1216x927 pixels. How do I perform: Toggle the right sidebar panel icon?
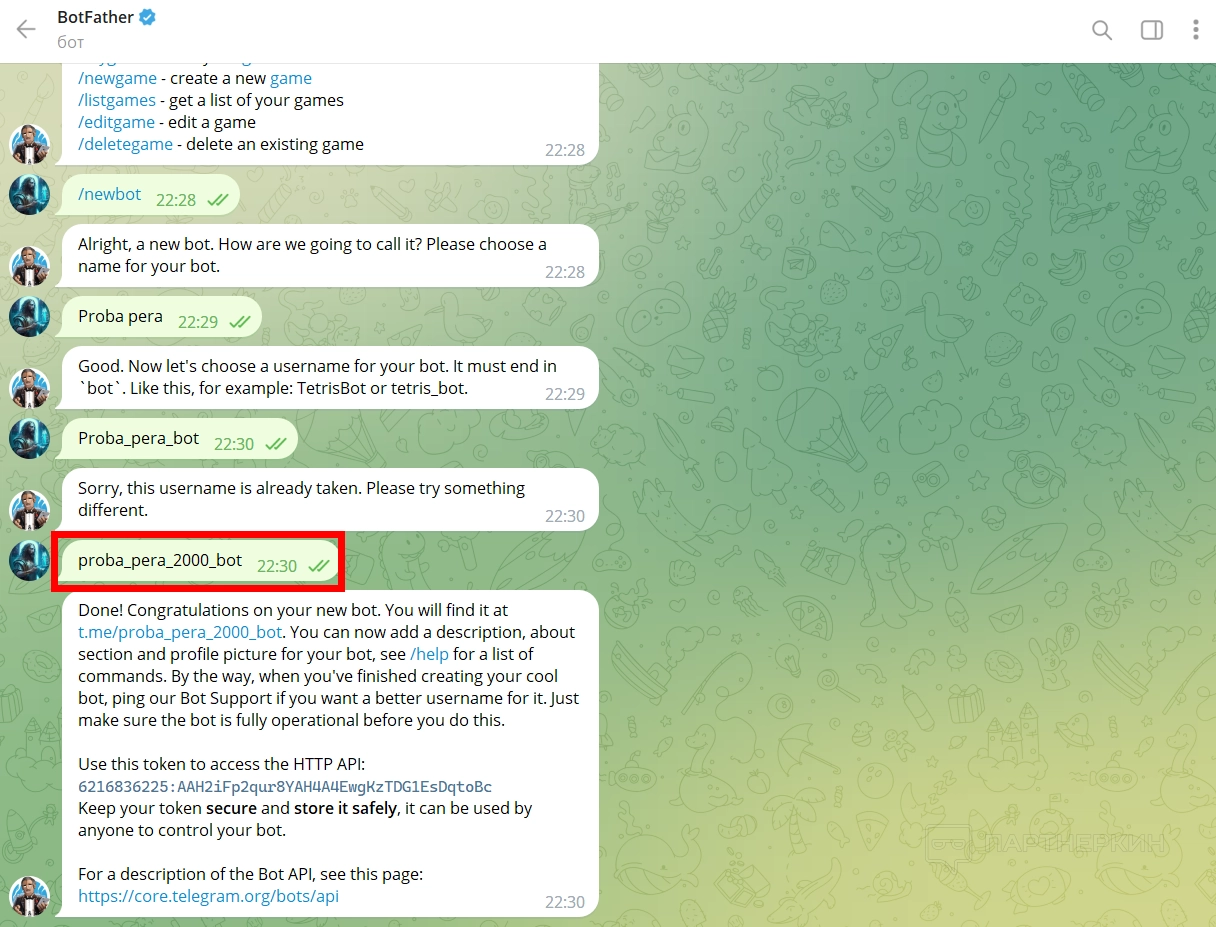pos(1152,30)
